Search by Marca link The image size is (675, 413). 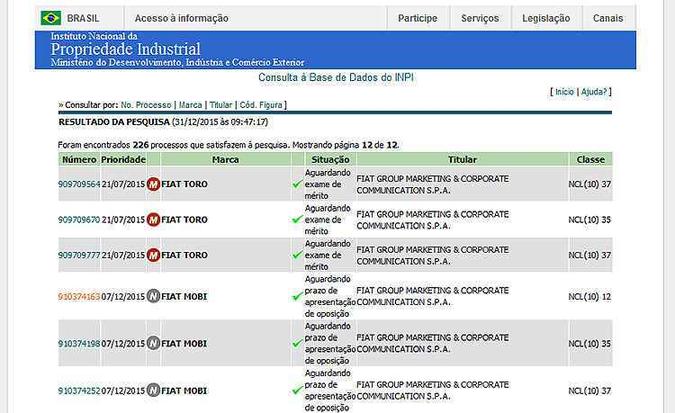click(x=190, y=105)
